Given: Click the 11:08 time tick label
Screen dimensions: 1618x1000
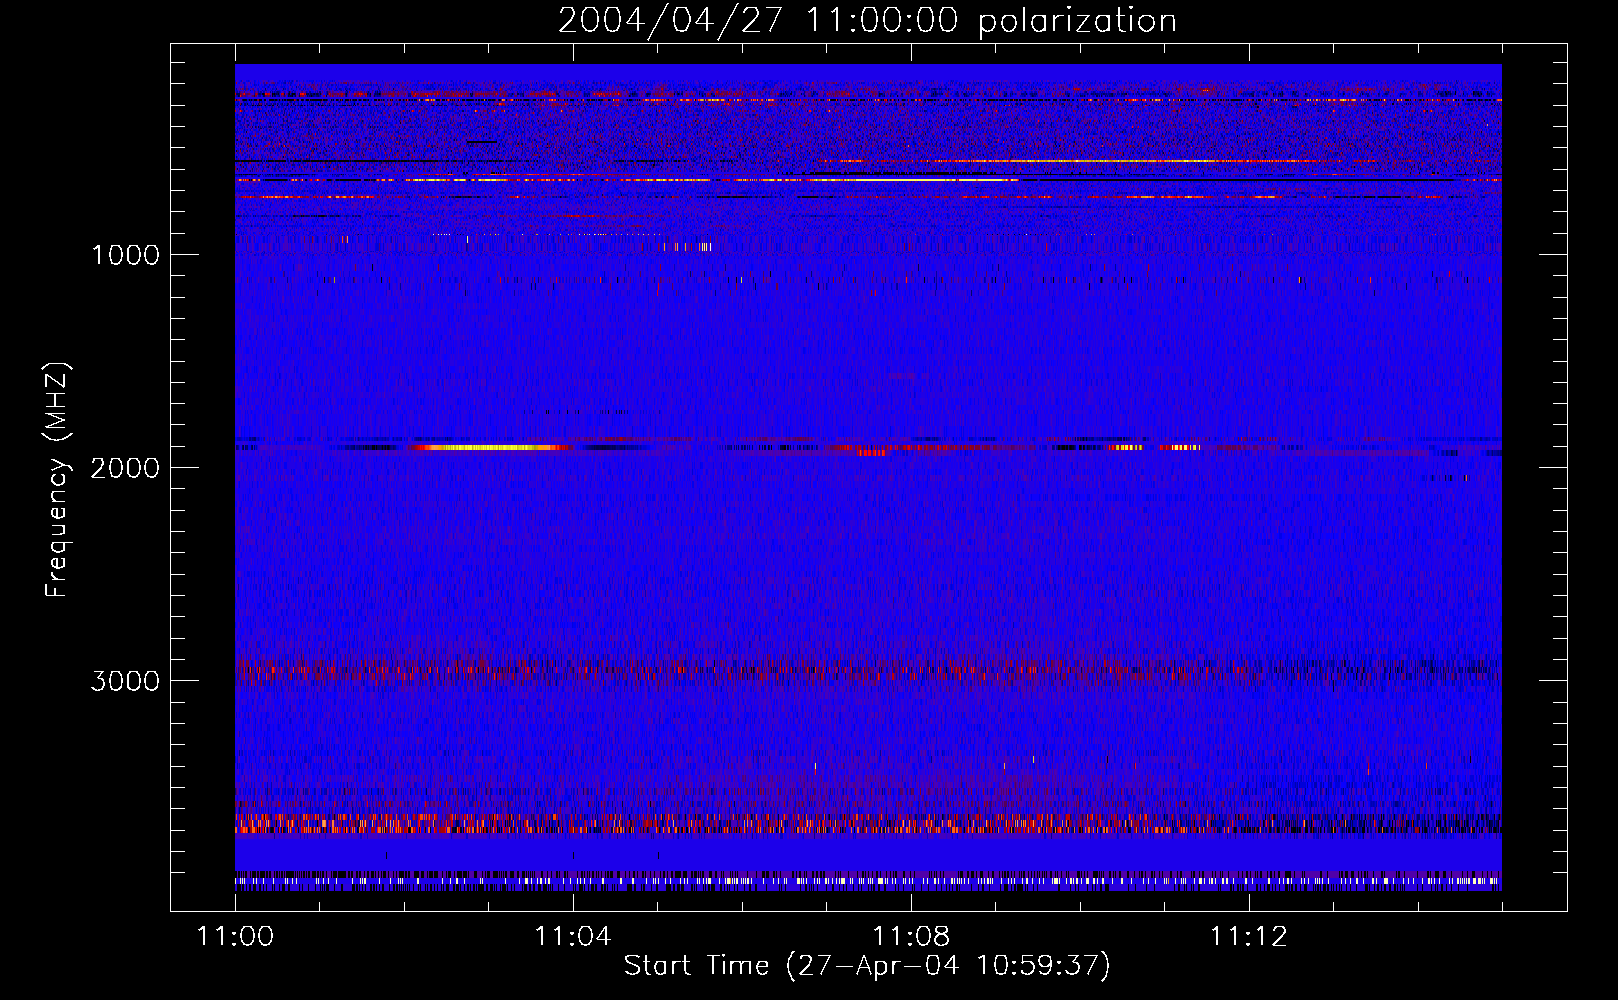Looking at the screenshot, I should pos(911,936).
